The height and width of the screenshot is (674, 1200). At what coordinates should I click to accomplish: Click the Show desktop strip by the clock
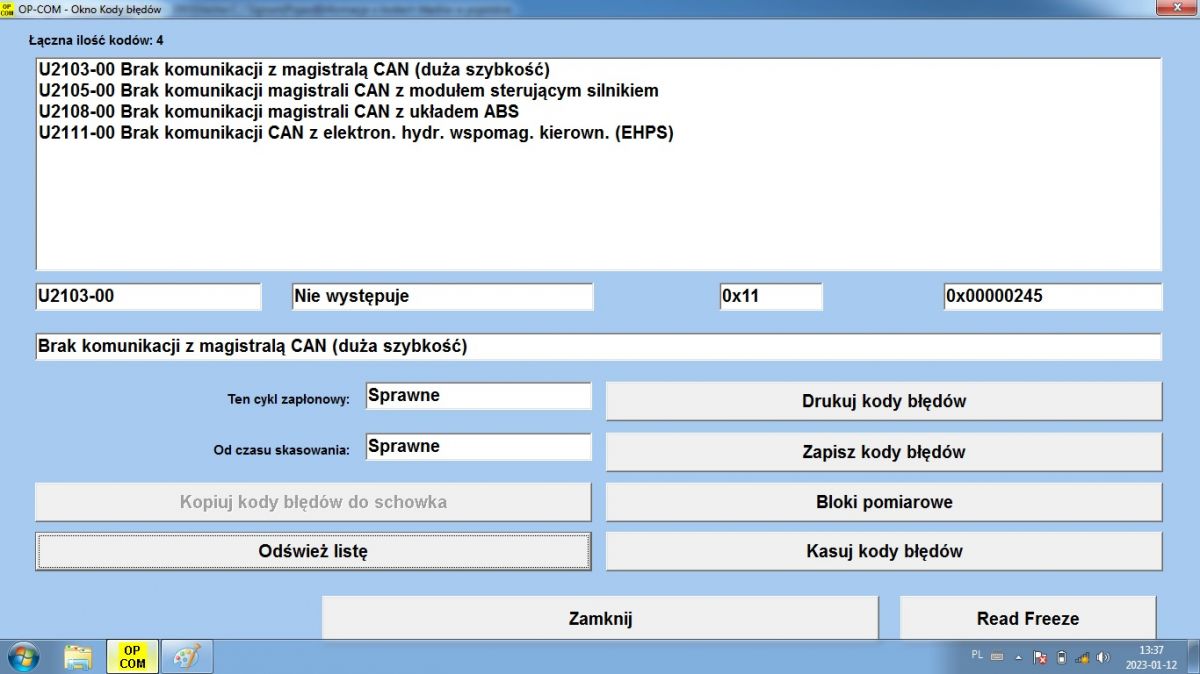click(x=1192, y=657)
